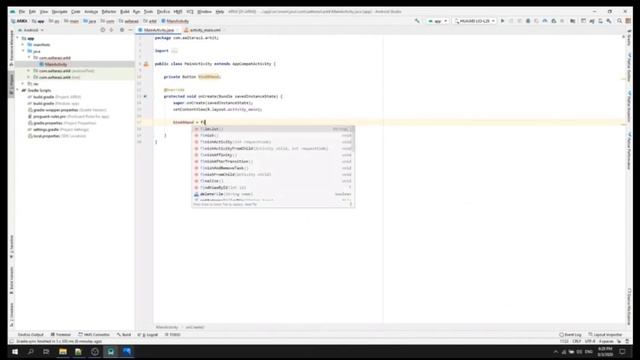The width and height of the screenshot is (640, 360).
Task: Open the File menu
Action: coord(22,12)
